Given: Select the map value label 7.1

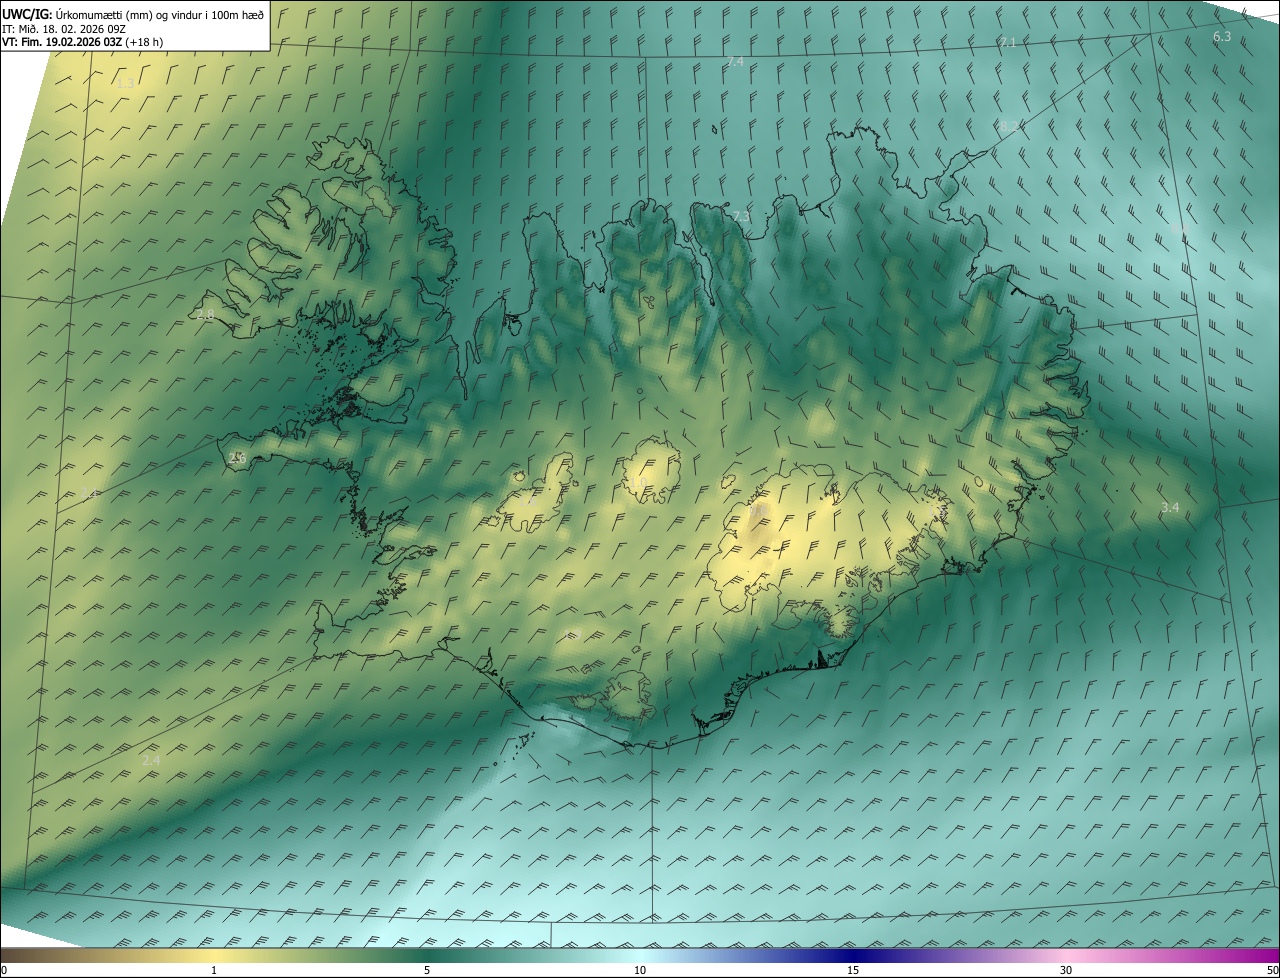Looking at the screenshot, I should coord(1008,42).
